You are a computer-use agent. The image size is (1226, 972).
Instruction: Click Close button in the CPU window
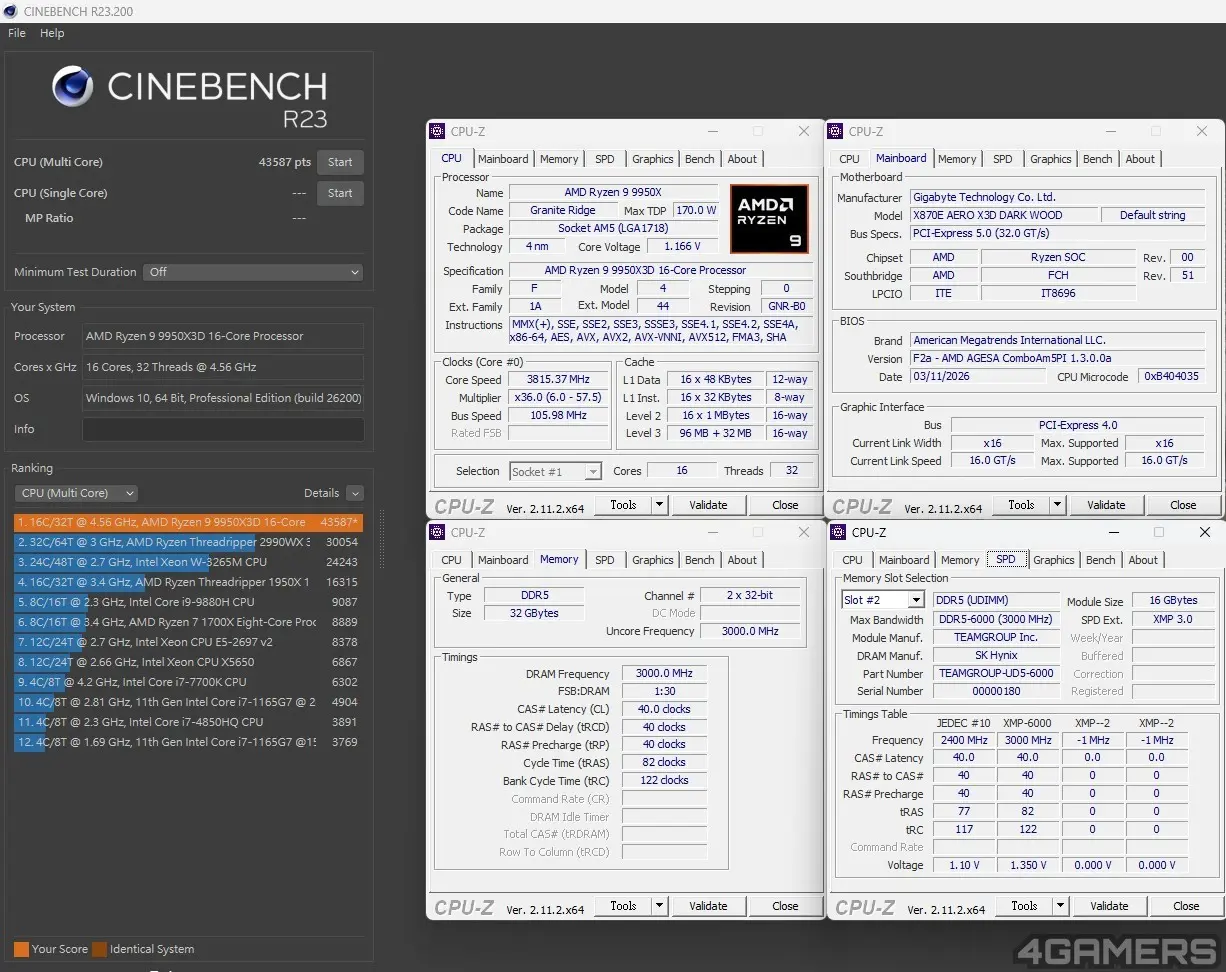pyautogui.click(x=785, y=505)
